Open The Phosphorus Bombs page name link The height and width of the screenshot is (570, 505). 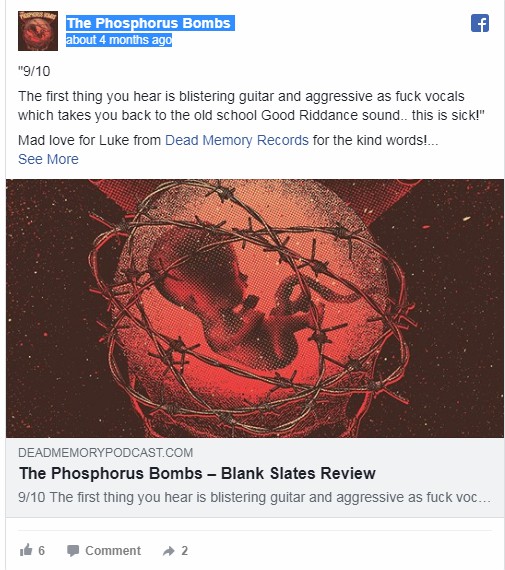[150, 23]
